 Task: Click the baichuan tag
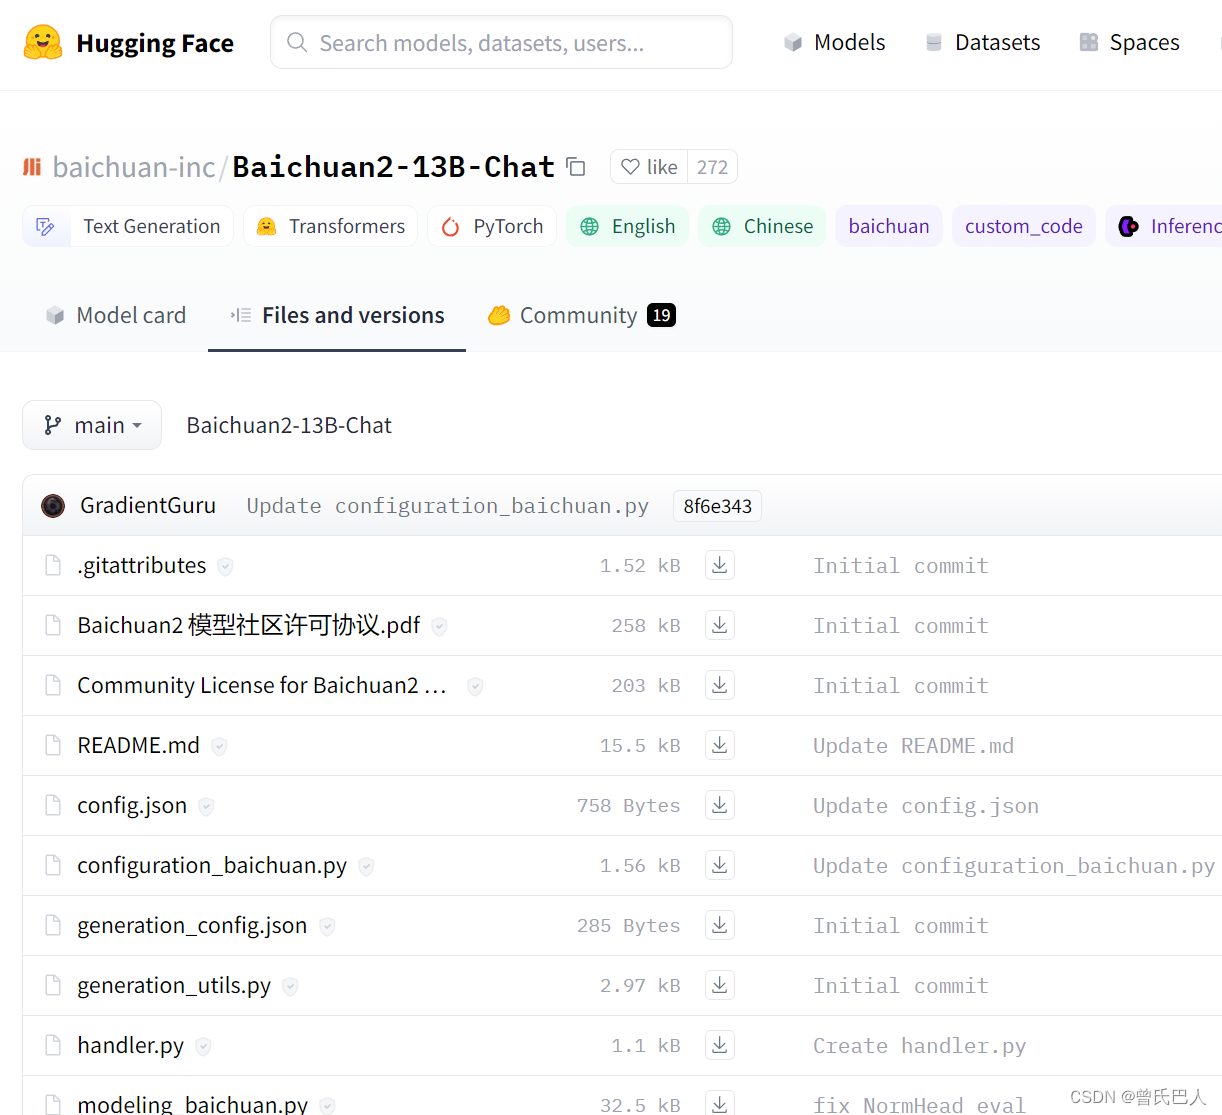889,226
